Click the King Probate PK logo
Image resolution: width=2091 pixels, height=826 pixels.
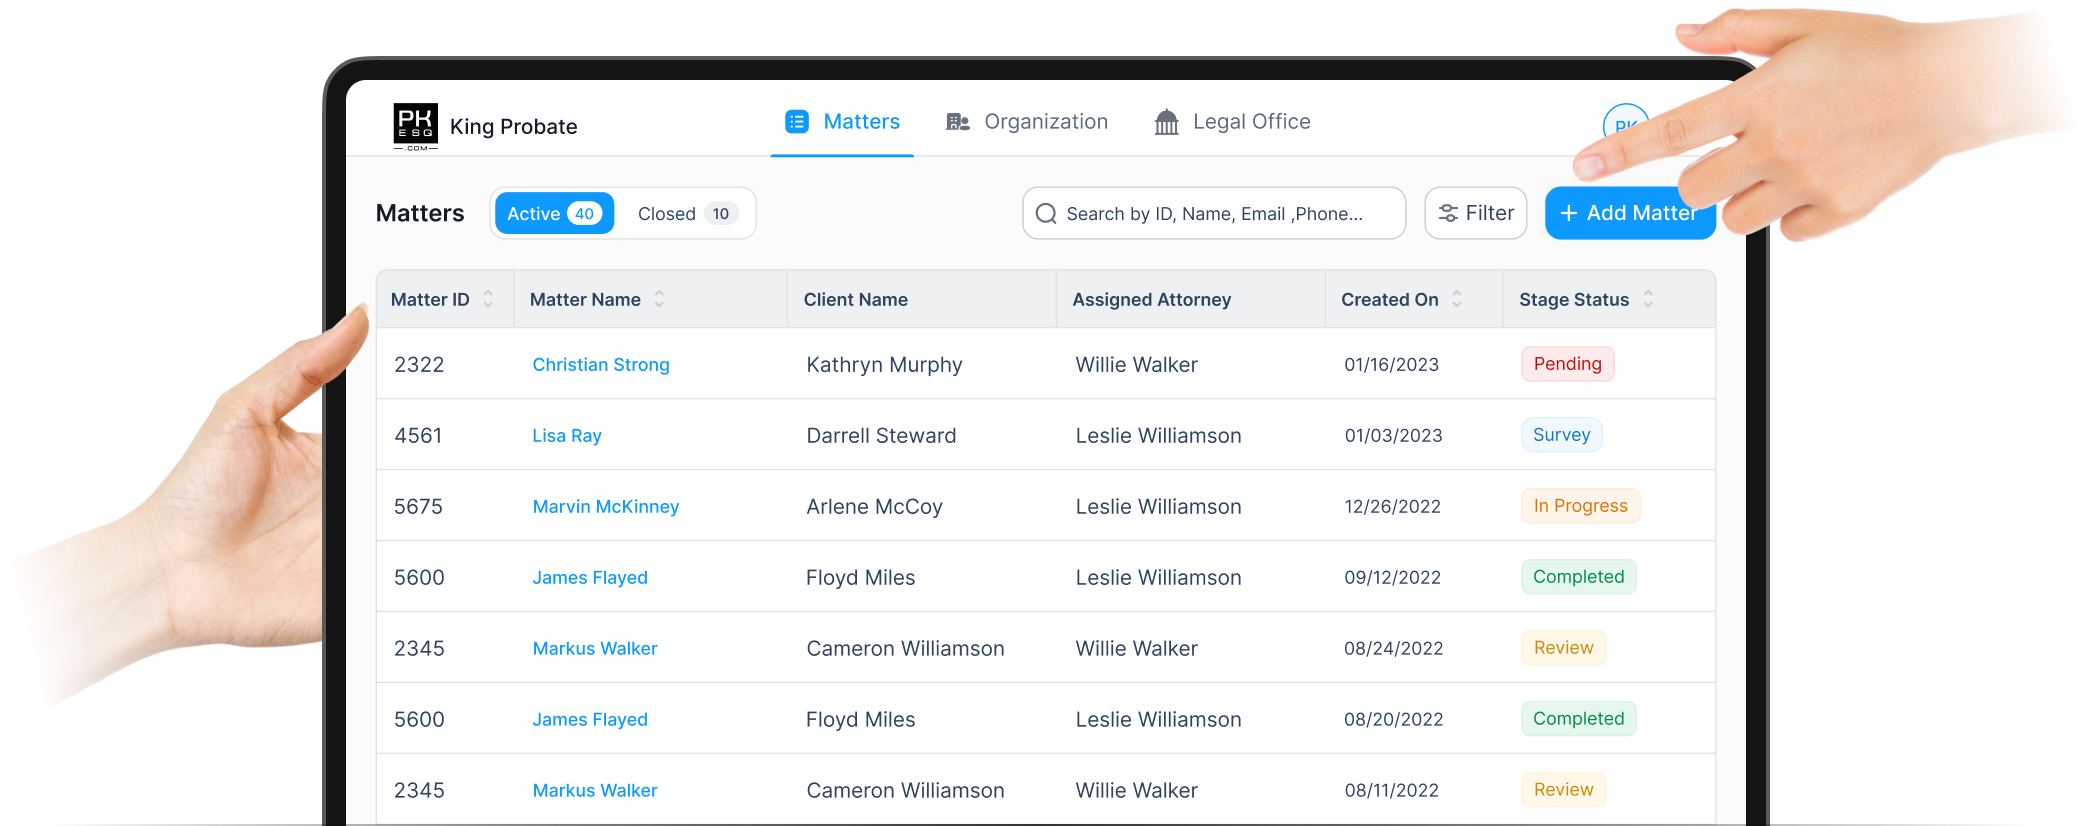[x=415, y=126]
